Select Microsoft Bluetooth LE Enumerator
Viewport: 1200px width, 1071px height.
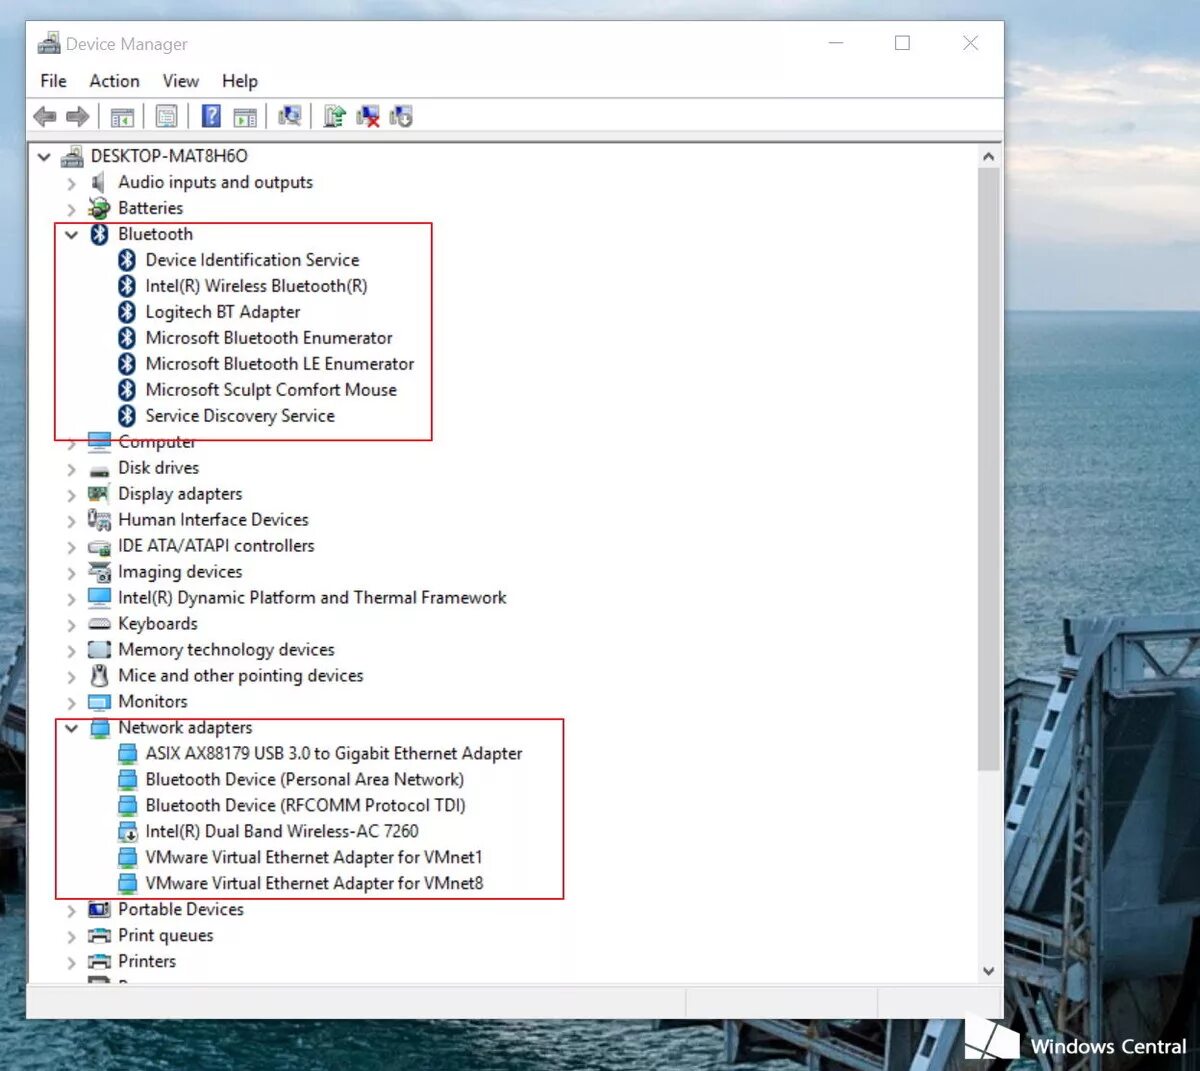coord(279,364)
